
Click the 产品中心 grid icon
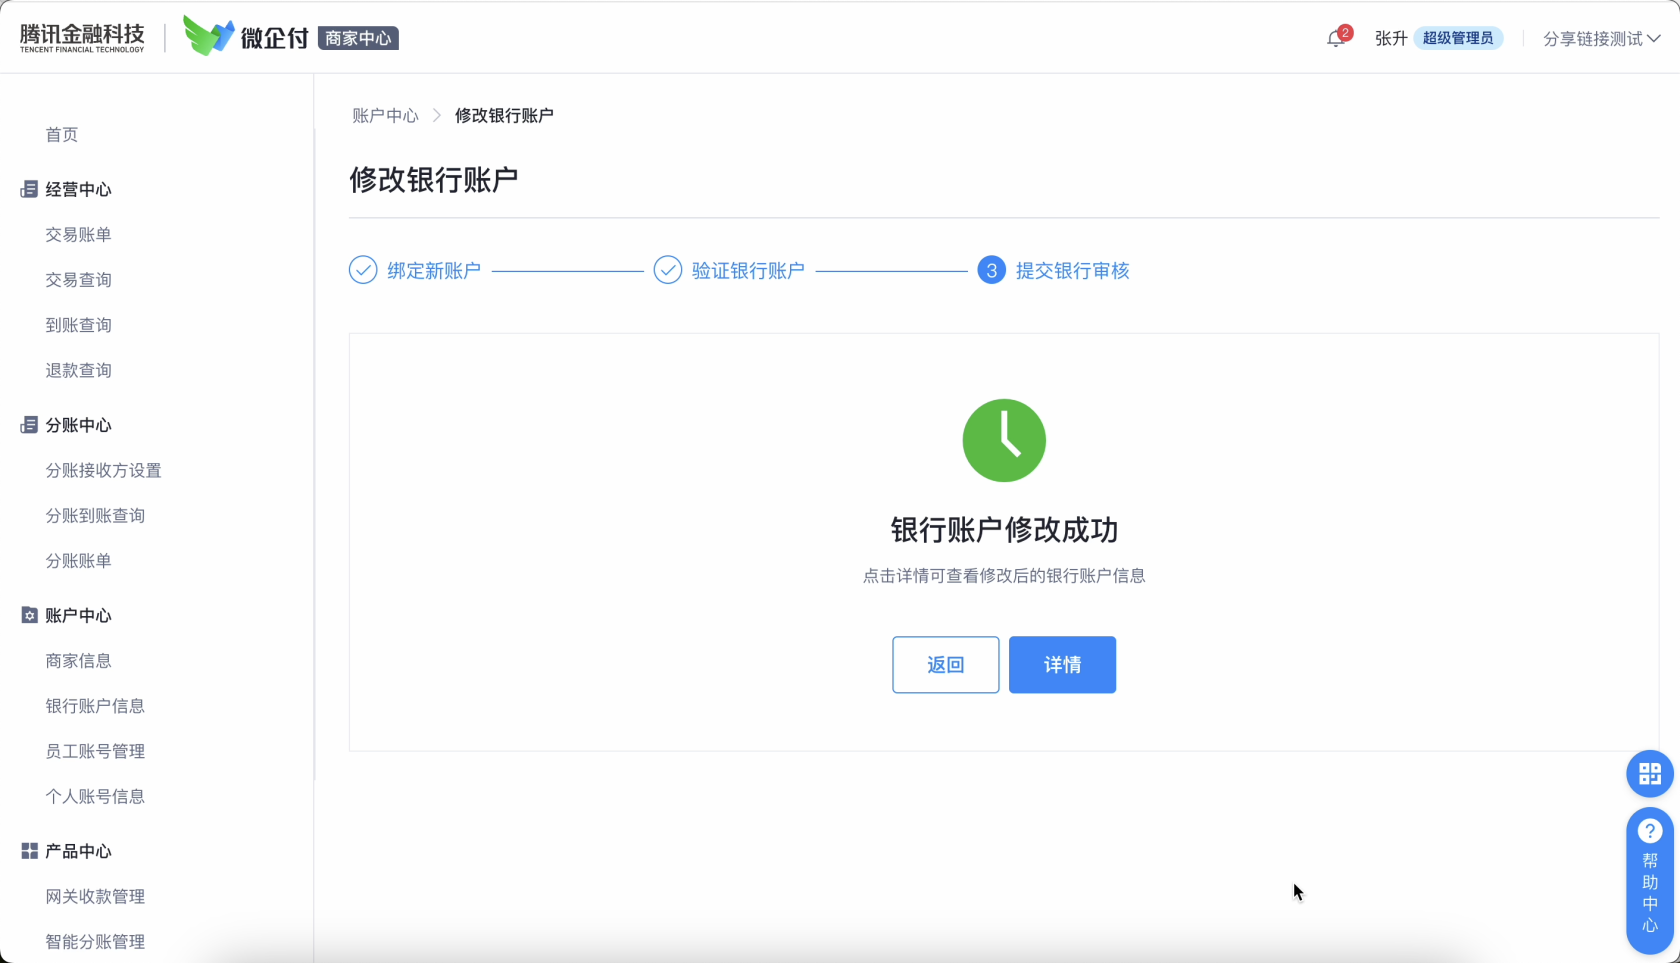point(29,851)
